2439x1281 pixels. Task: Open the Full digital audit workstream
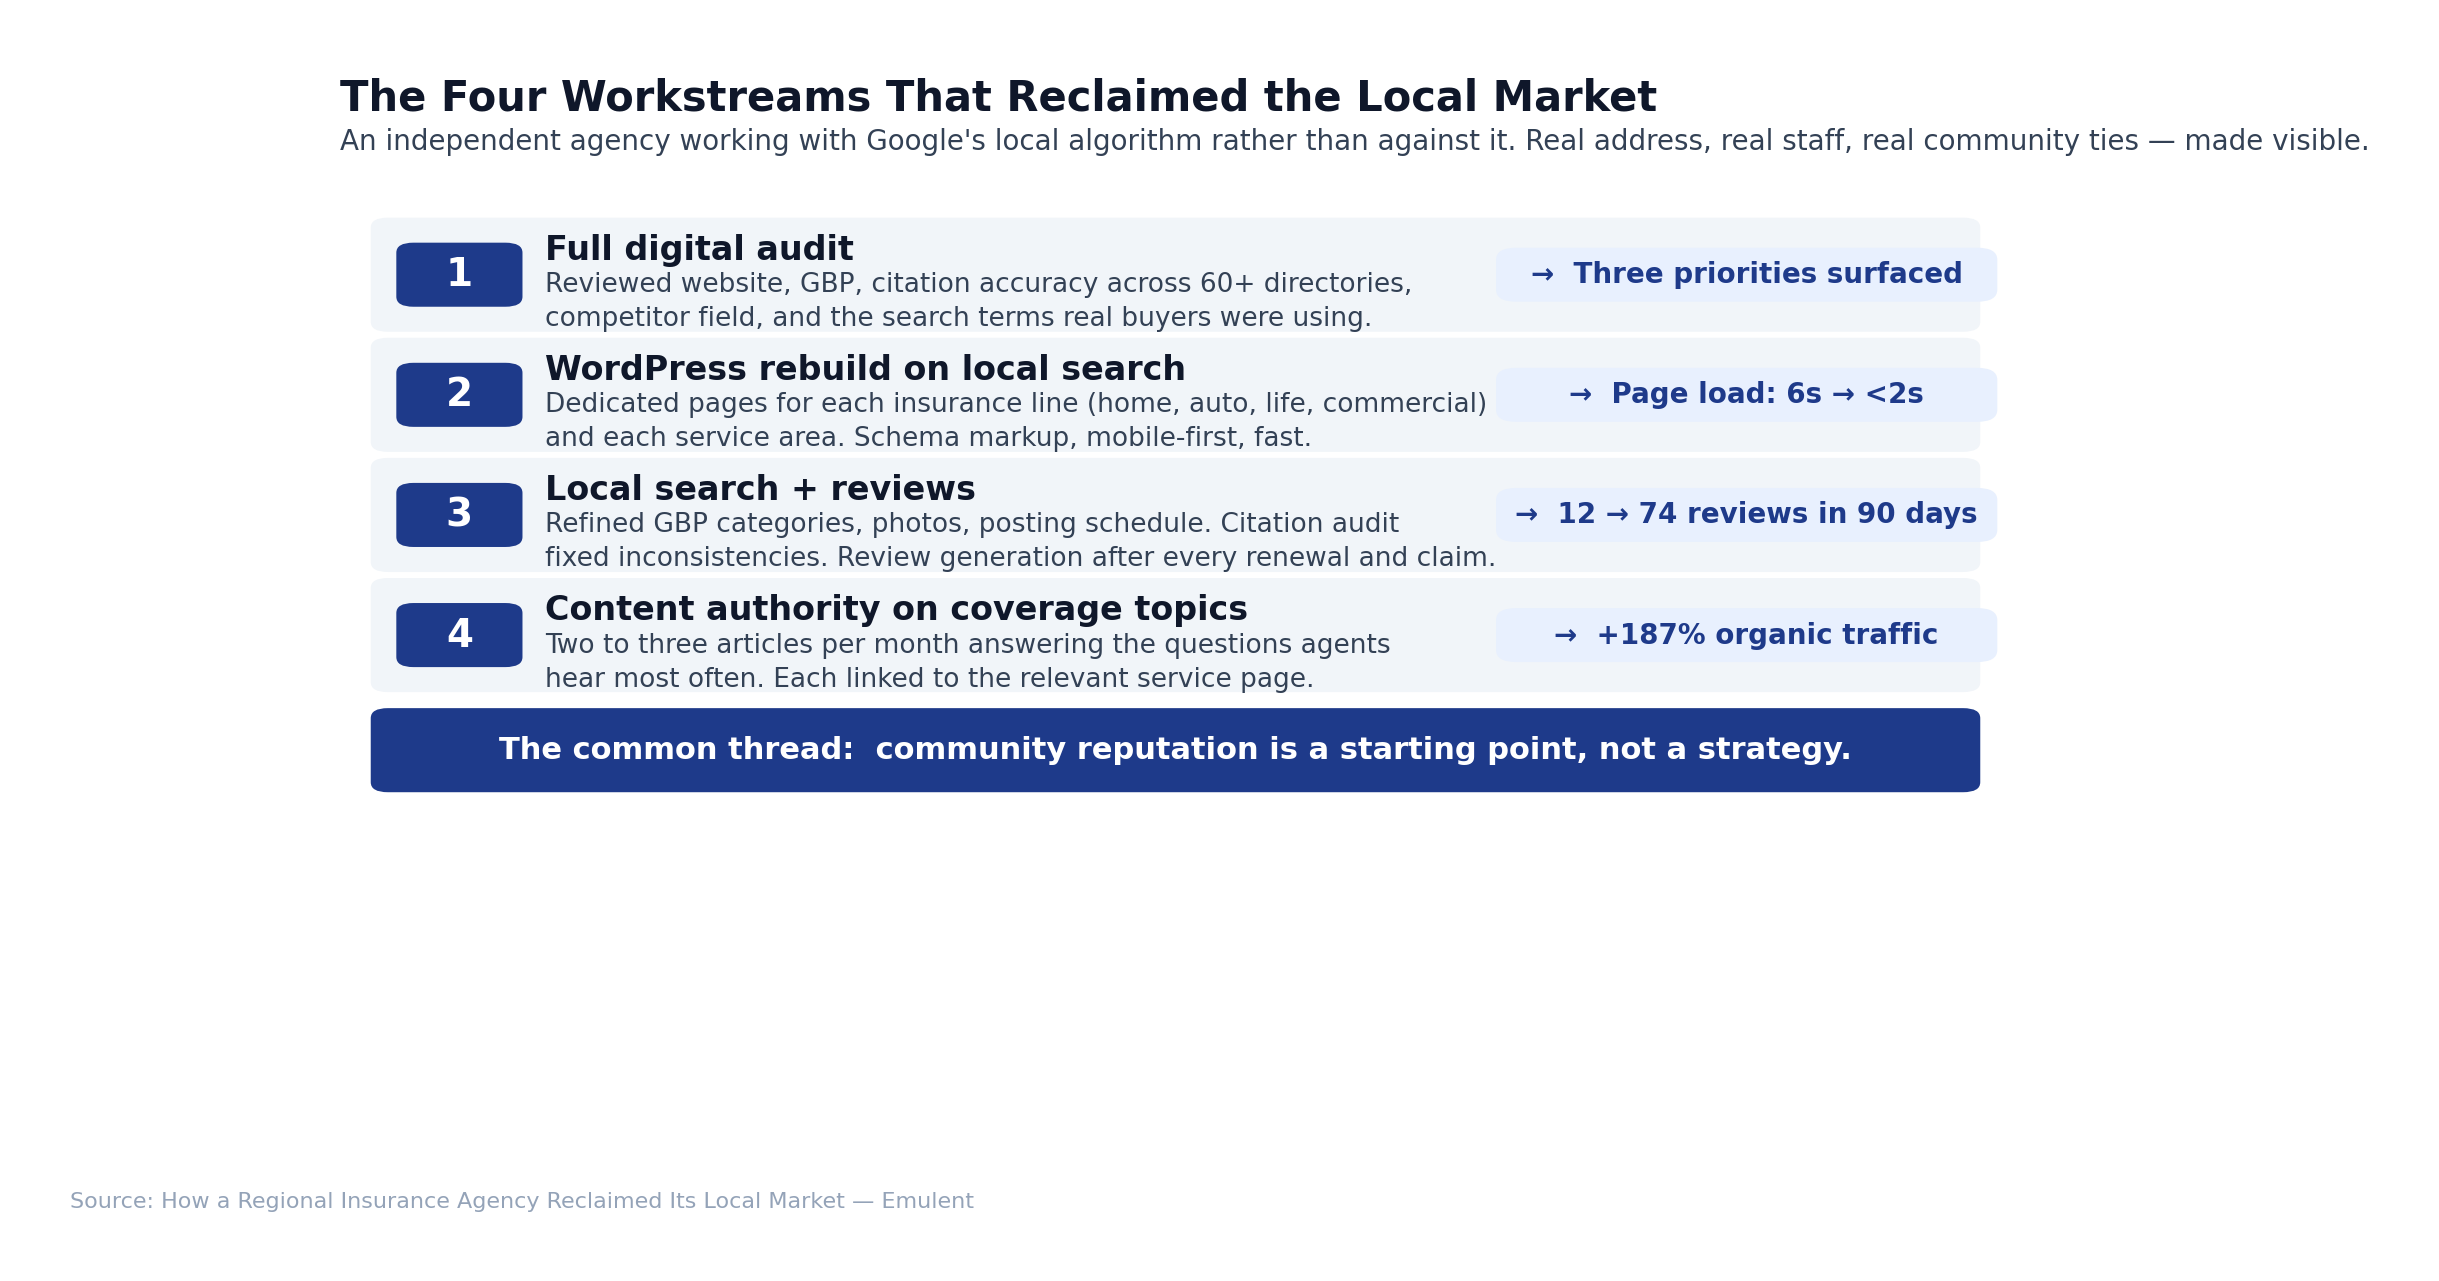coord(700,248)
